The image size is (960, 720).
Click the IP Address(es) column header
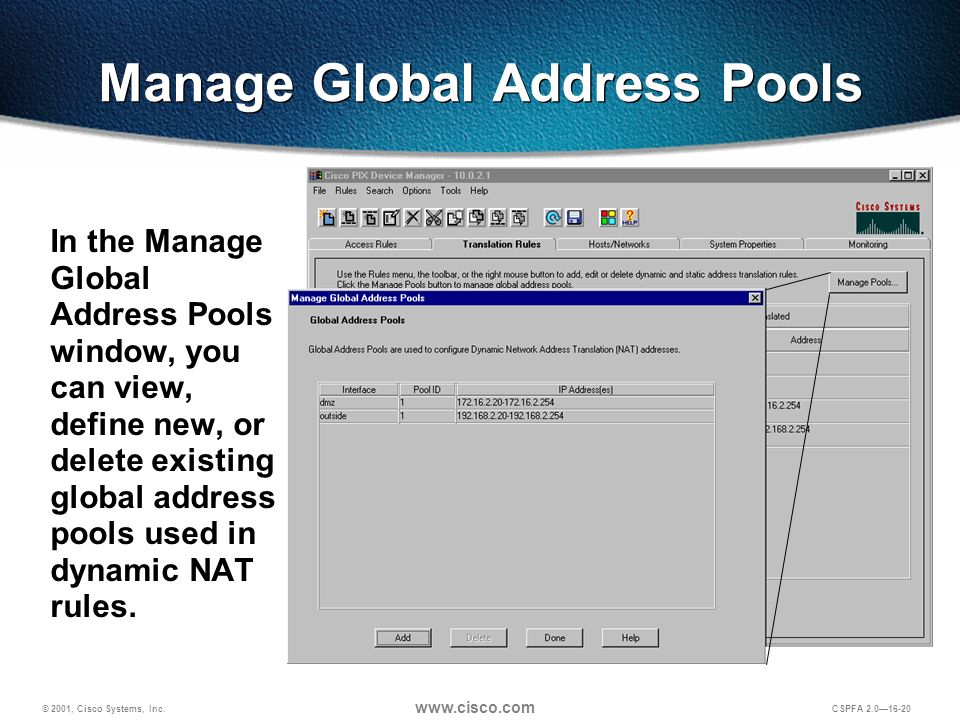tap(585, 389)
